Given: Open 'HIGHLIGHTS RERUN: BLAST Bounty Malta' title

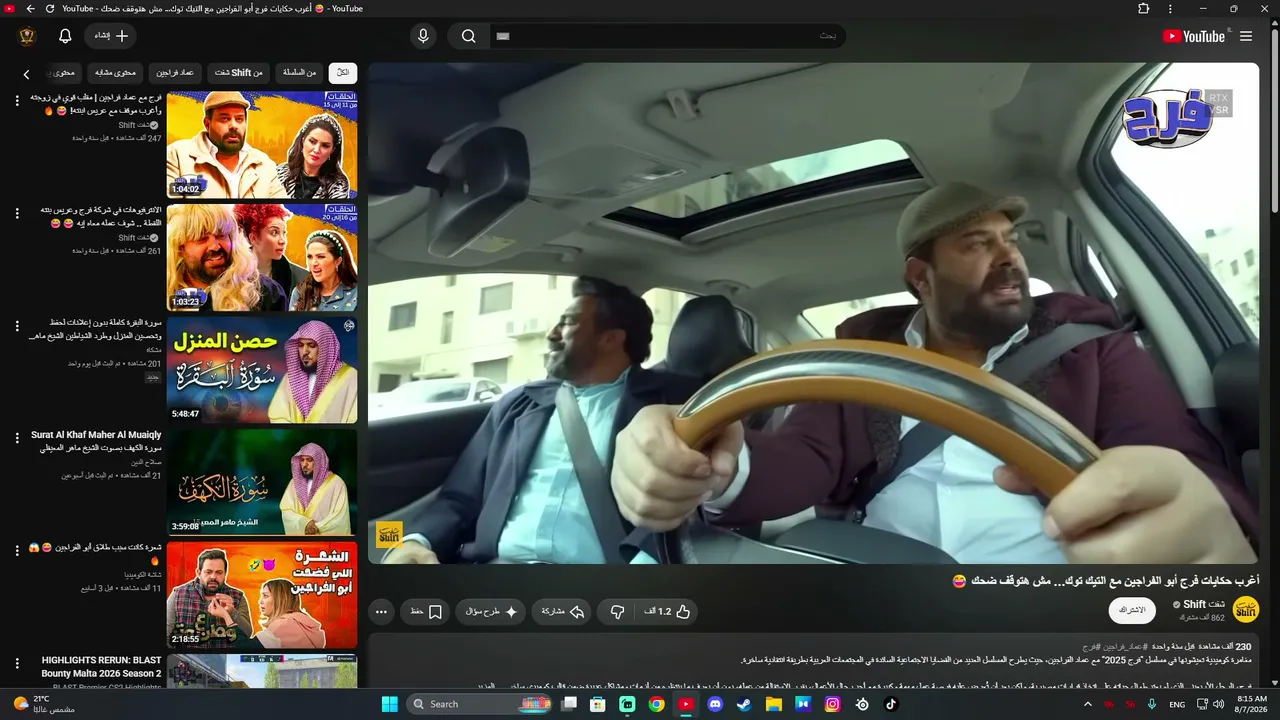Looking at the screenshot, I should pos(102,667).
